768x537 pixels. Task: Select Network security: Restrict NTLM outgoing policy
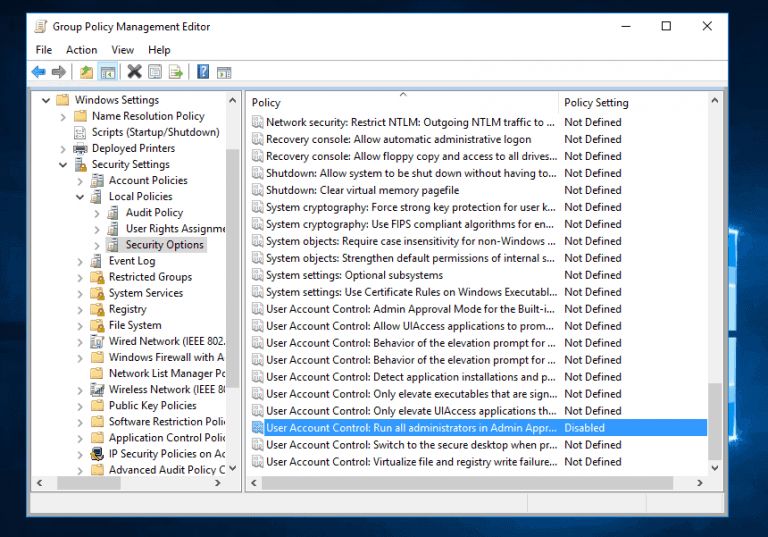pyautogui.click(x=410, y=122)
